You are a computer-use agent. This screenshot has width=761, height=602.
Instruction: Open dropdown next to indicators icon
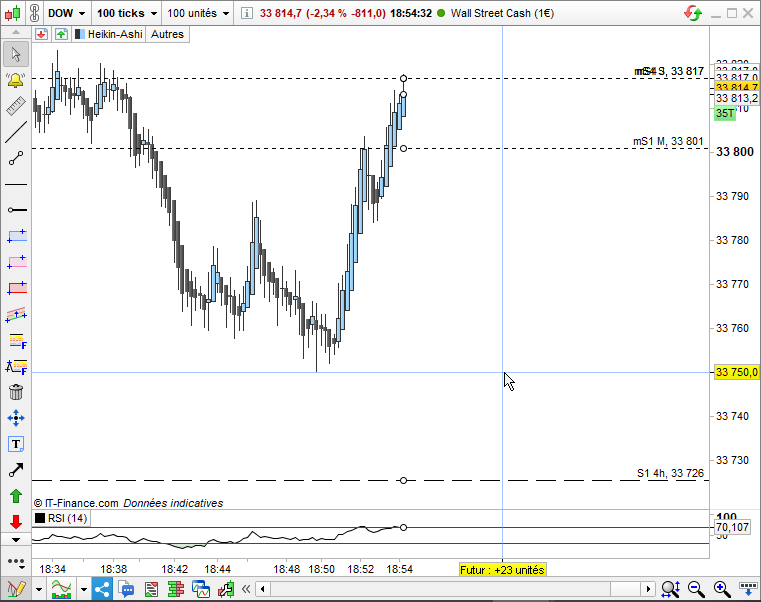coord(83,590)
